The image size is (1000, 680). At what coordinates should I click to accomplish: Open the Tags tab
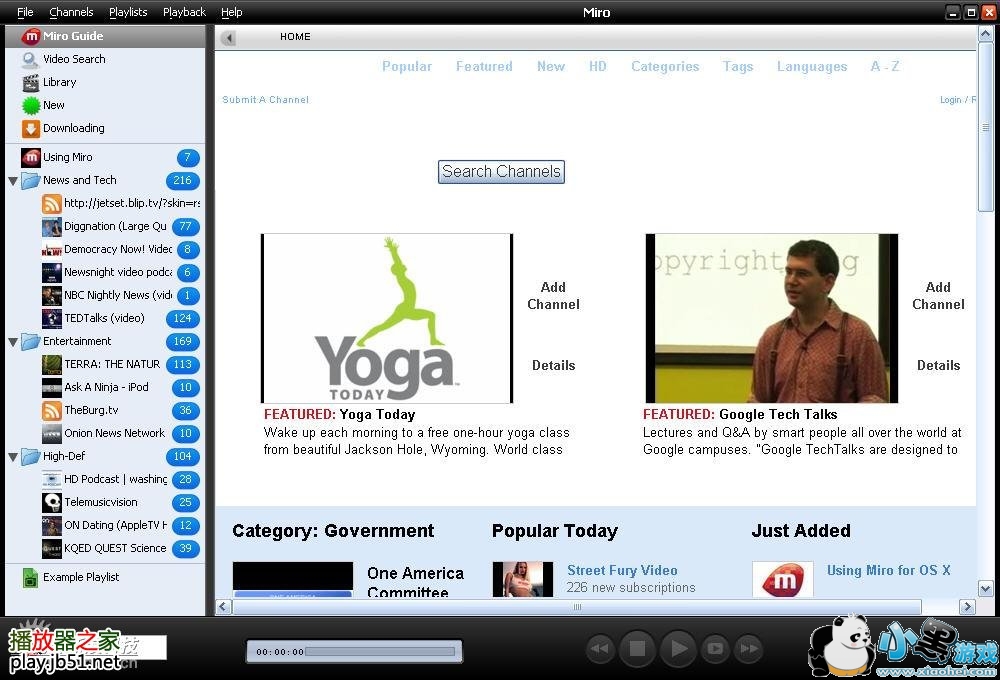pos(738,66)
